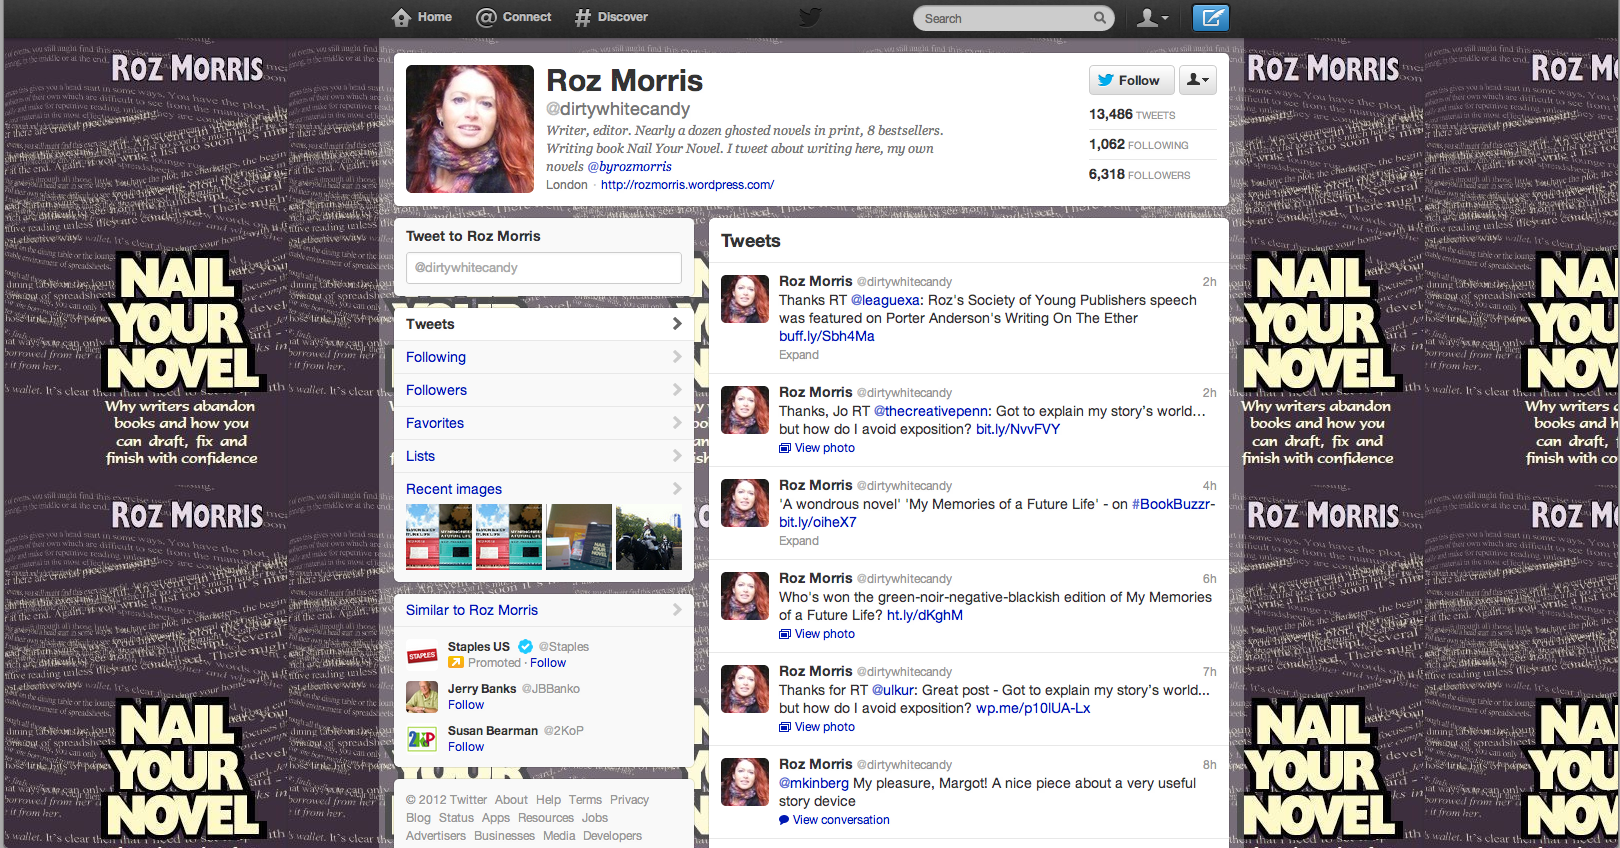This screenshot has height=848, width=1620.
Task: Open the @thecreativepenn mention
Action: tap(933, 411)
